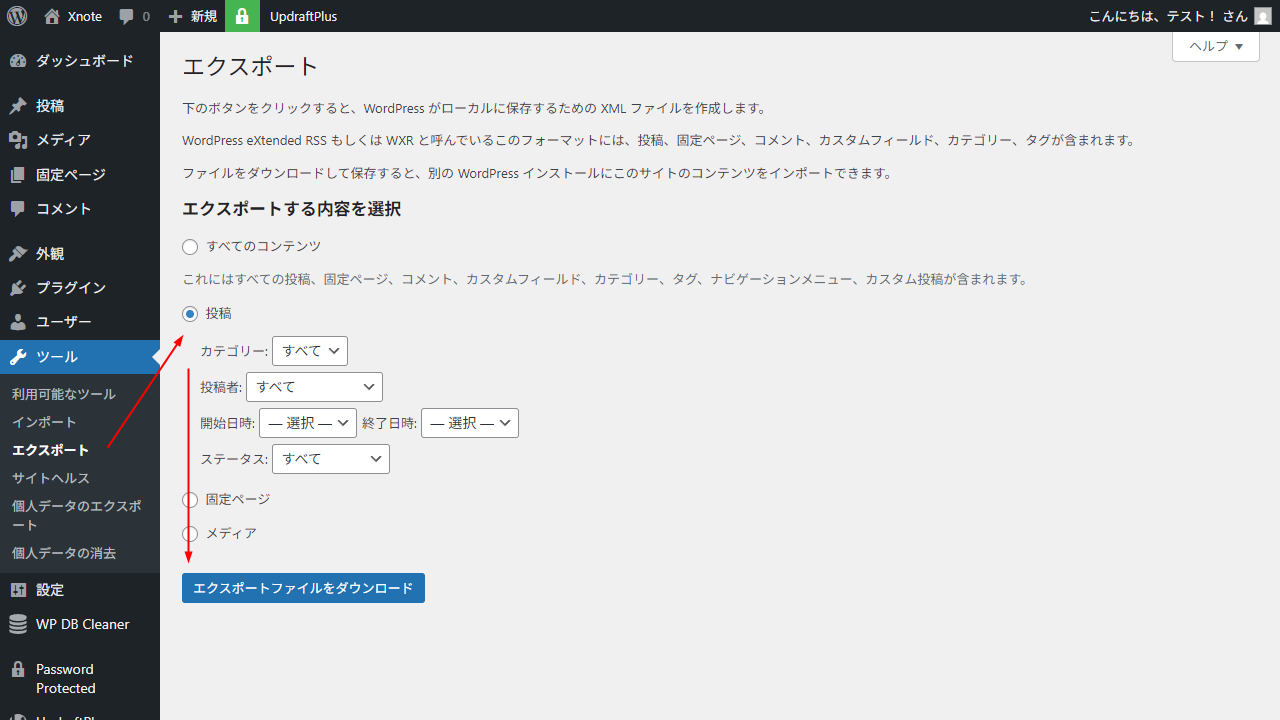The image size is (1280, 720).
Task: Open UpdraftPlus in admin bar
Action: coord(303,16)
